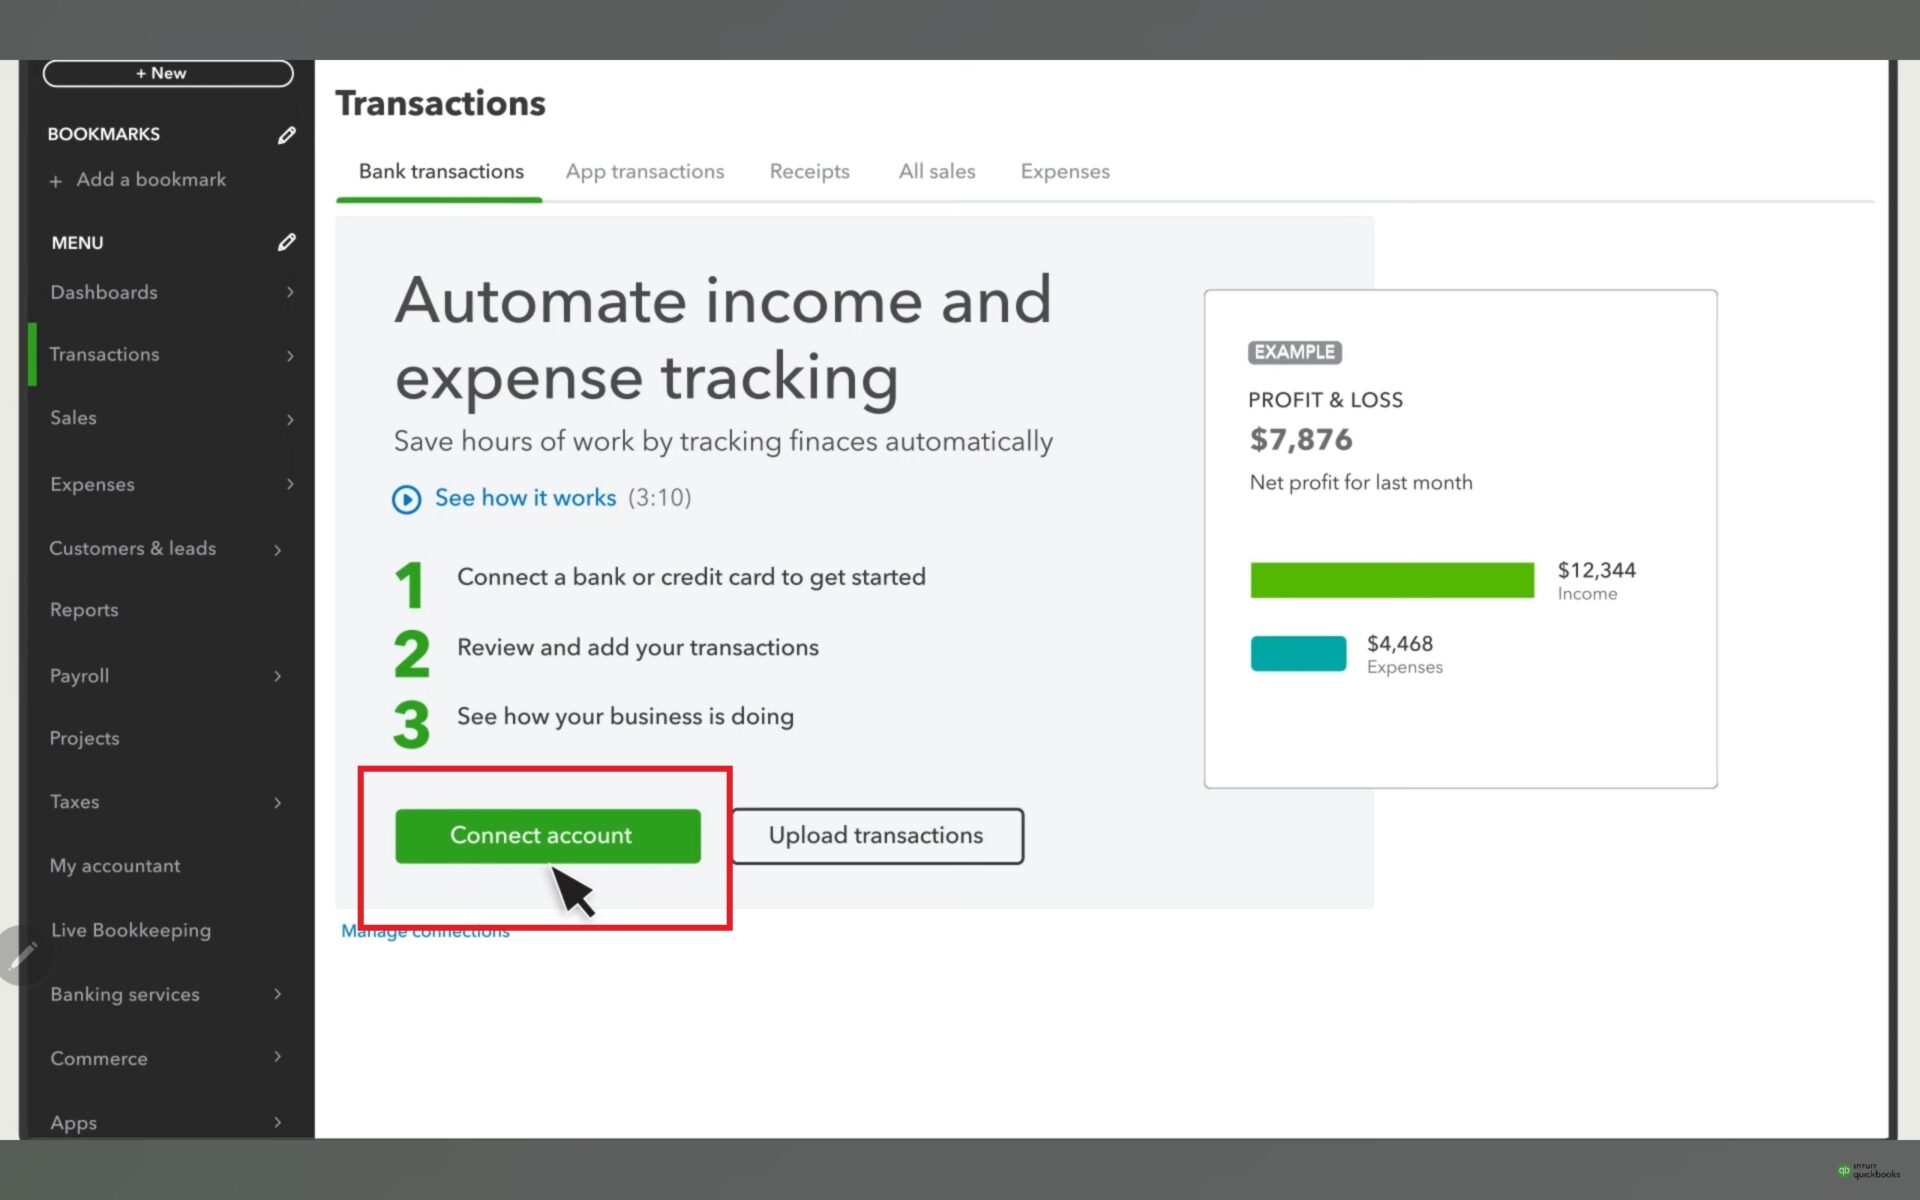Click the play icon beside See how it works
Viewport: 1920px width, 1200px height.
(406, 499)
